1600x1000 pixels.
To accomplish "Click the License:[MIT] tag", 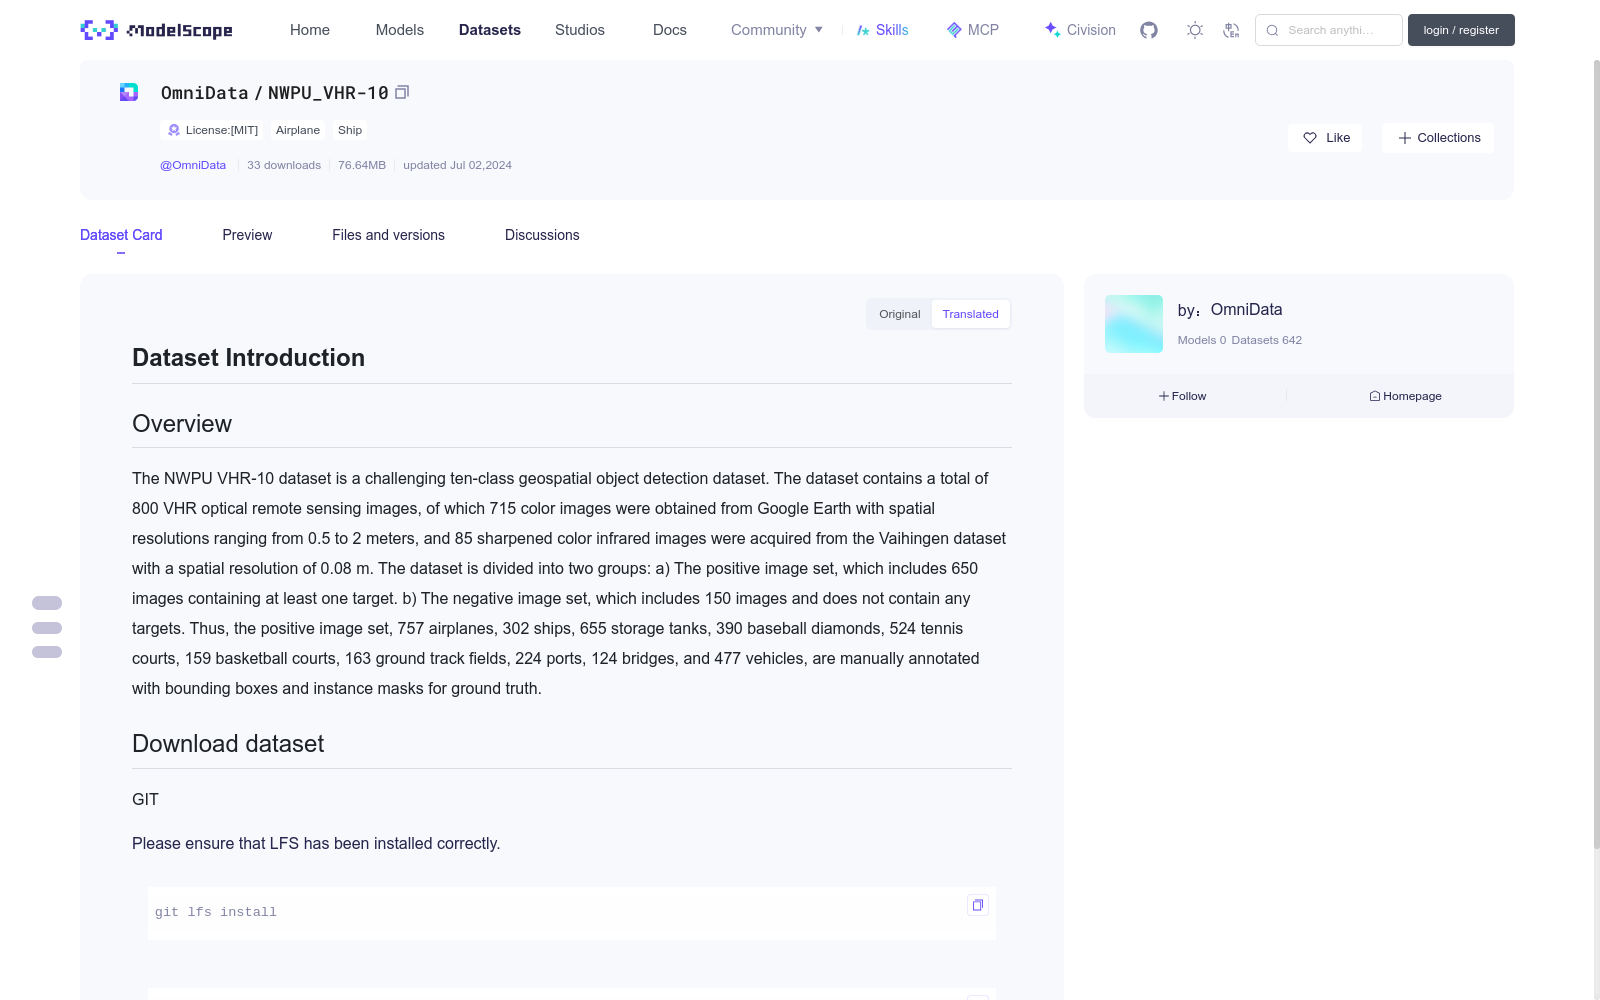I will point(213,130).
